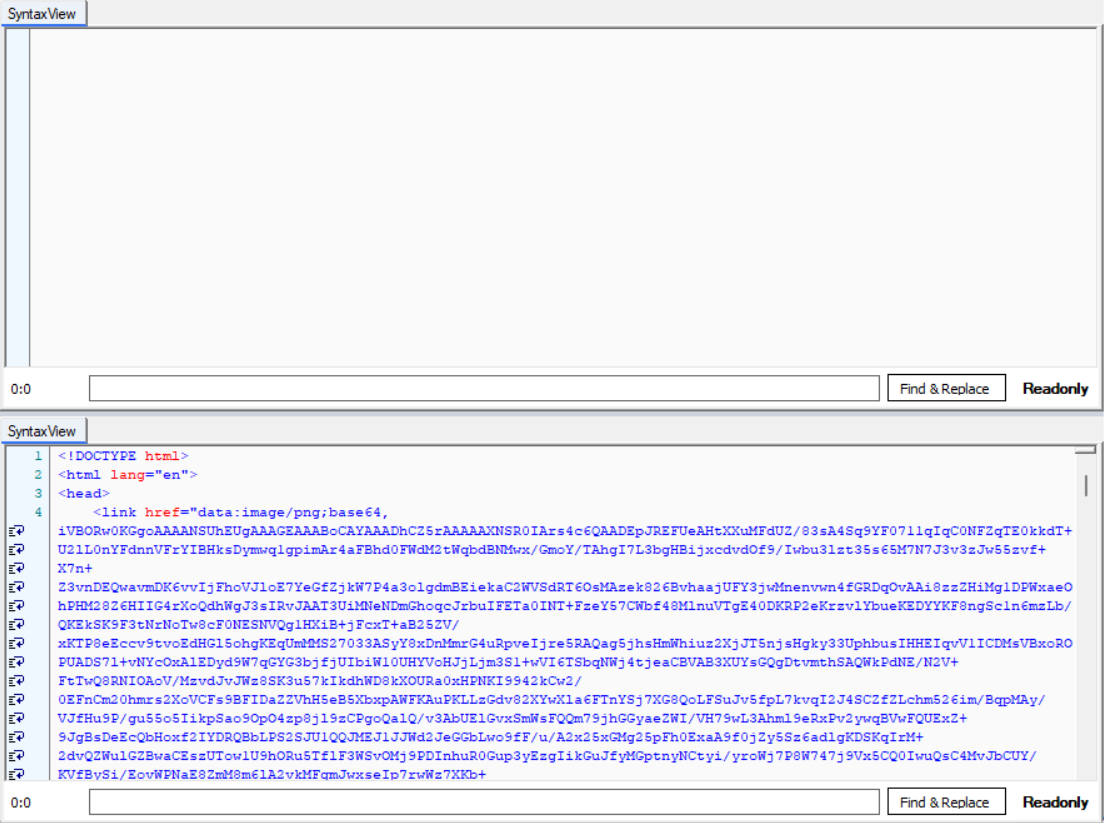Focus the search field in the lower pane
Image resolution: width=1104 pixels, height=823 pixels.
[x=484, y=803]
